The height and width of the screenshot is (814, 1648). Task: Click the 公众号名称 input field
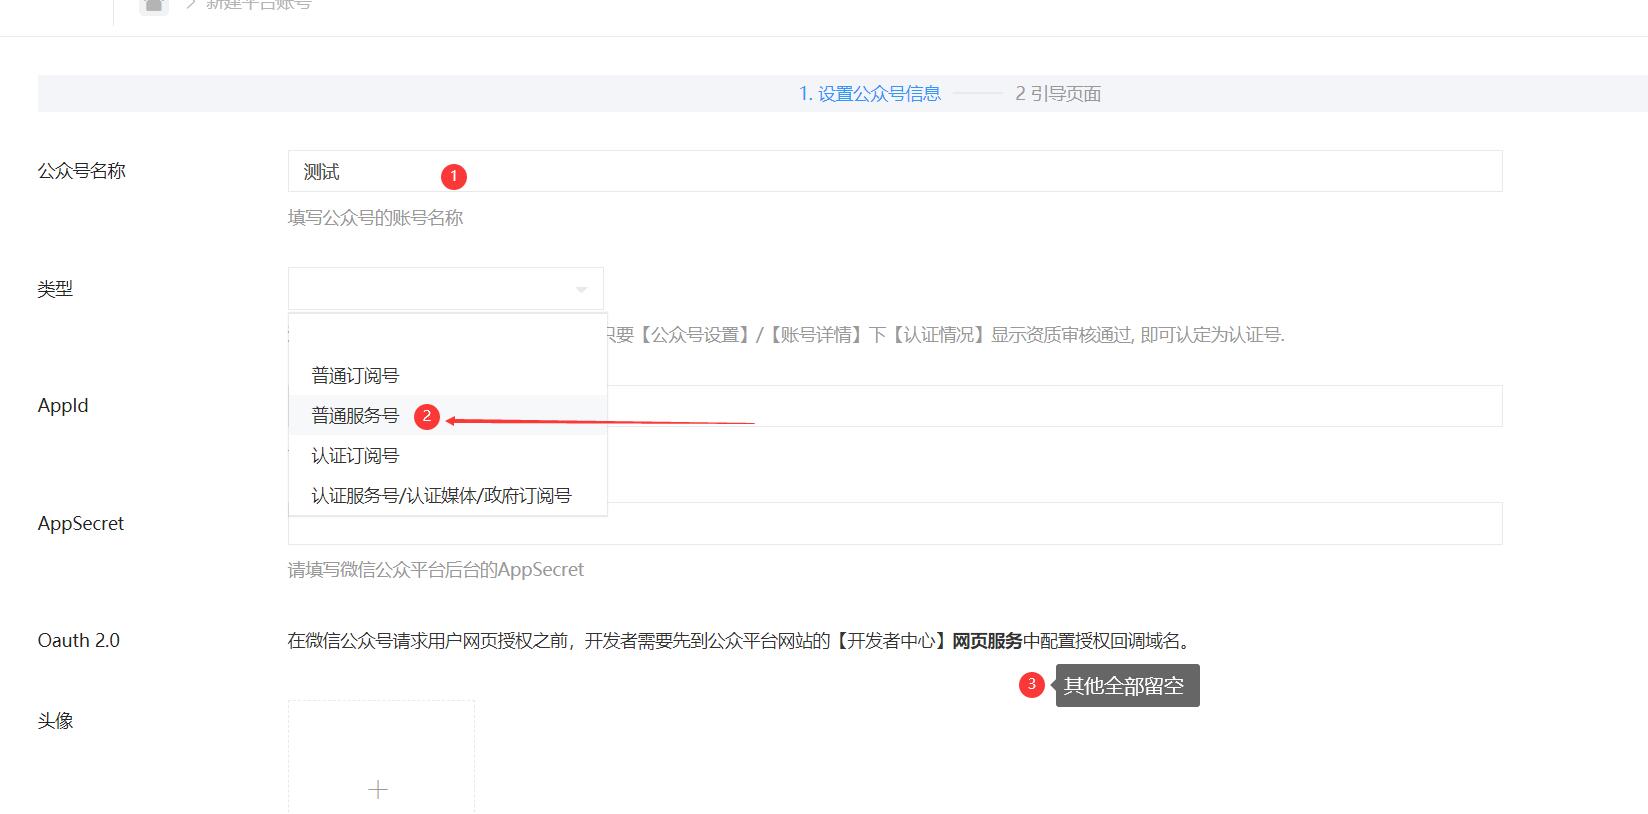[895, 171]
